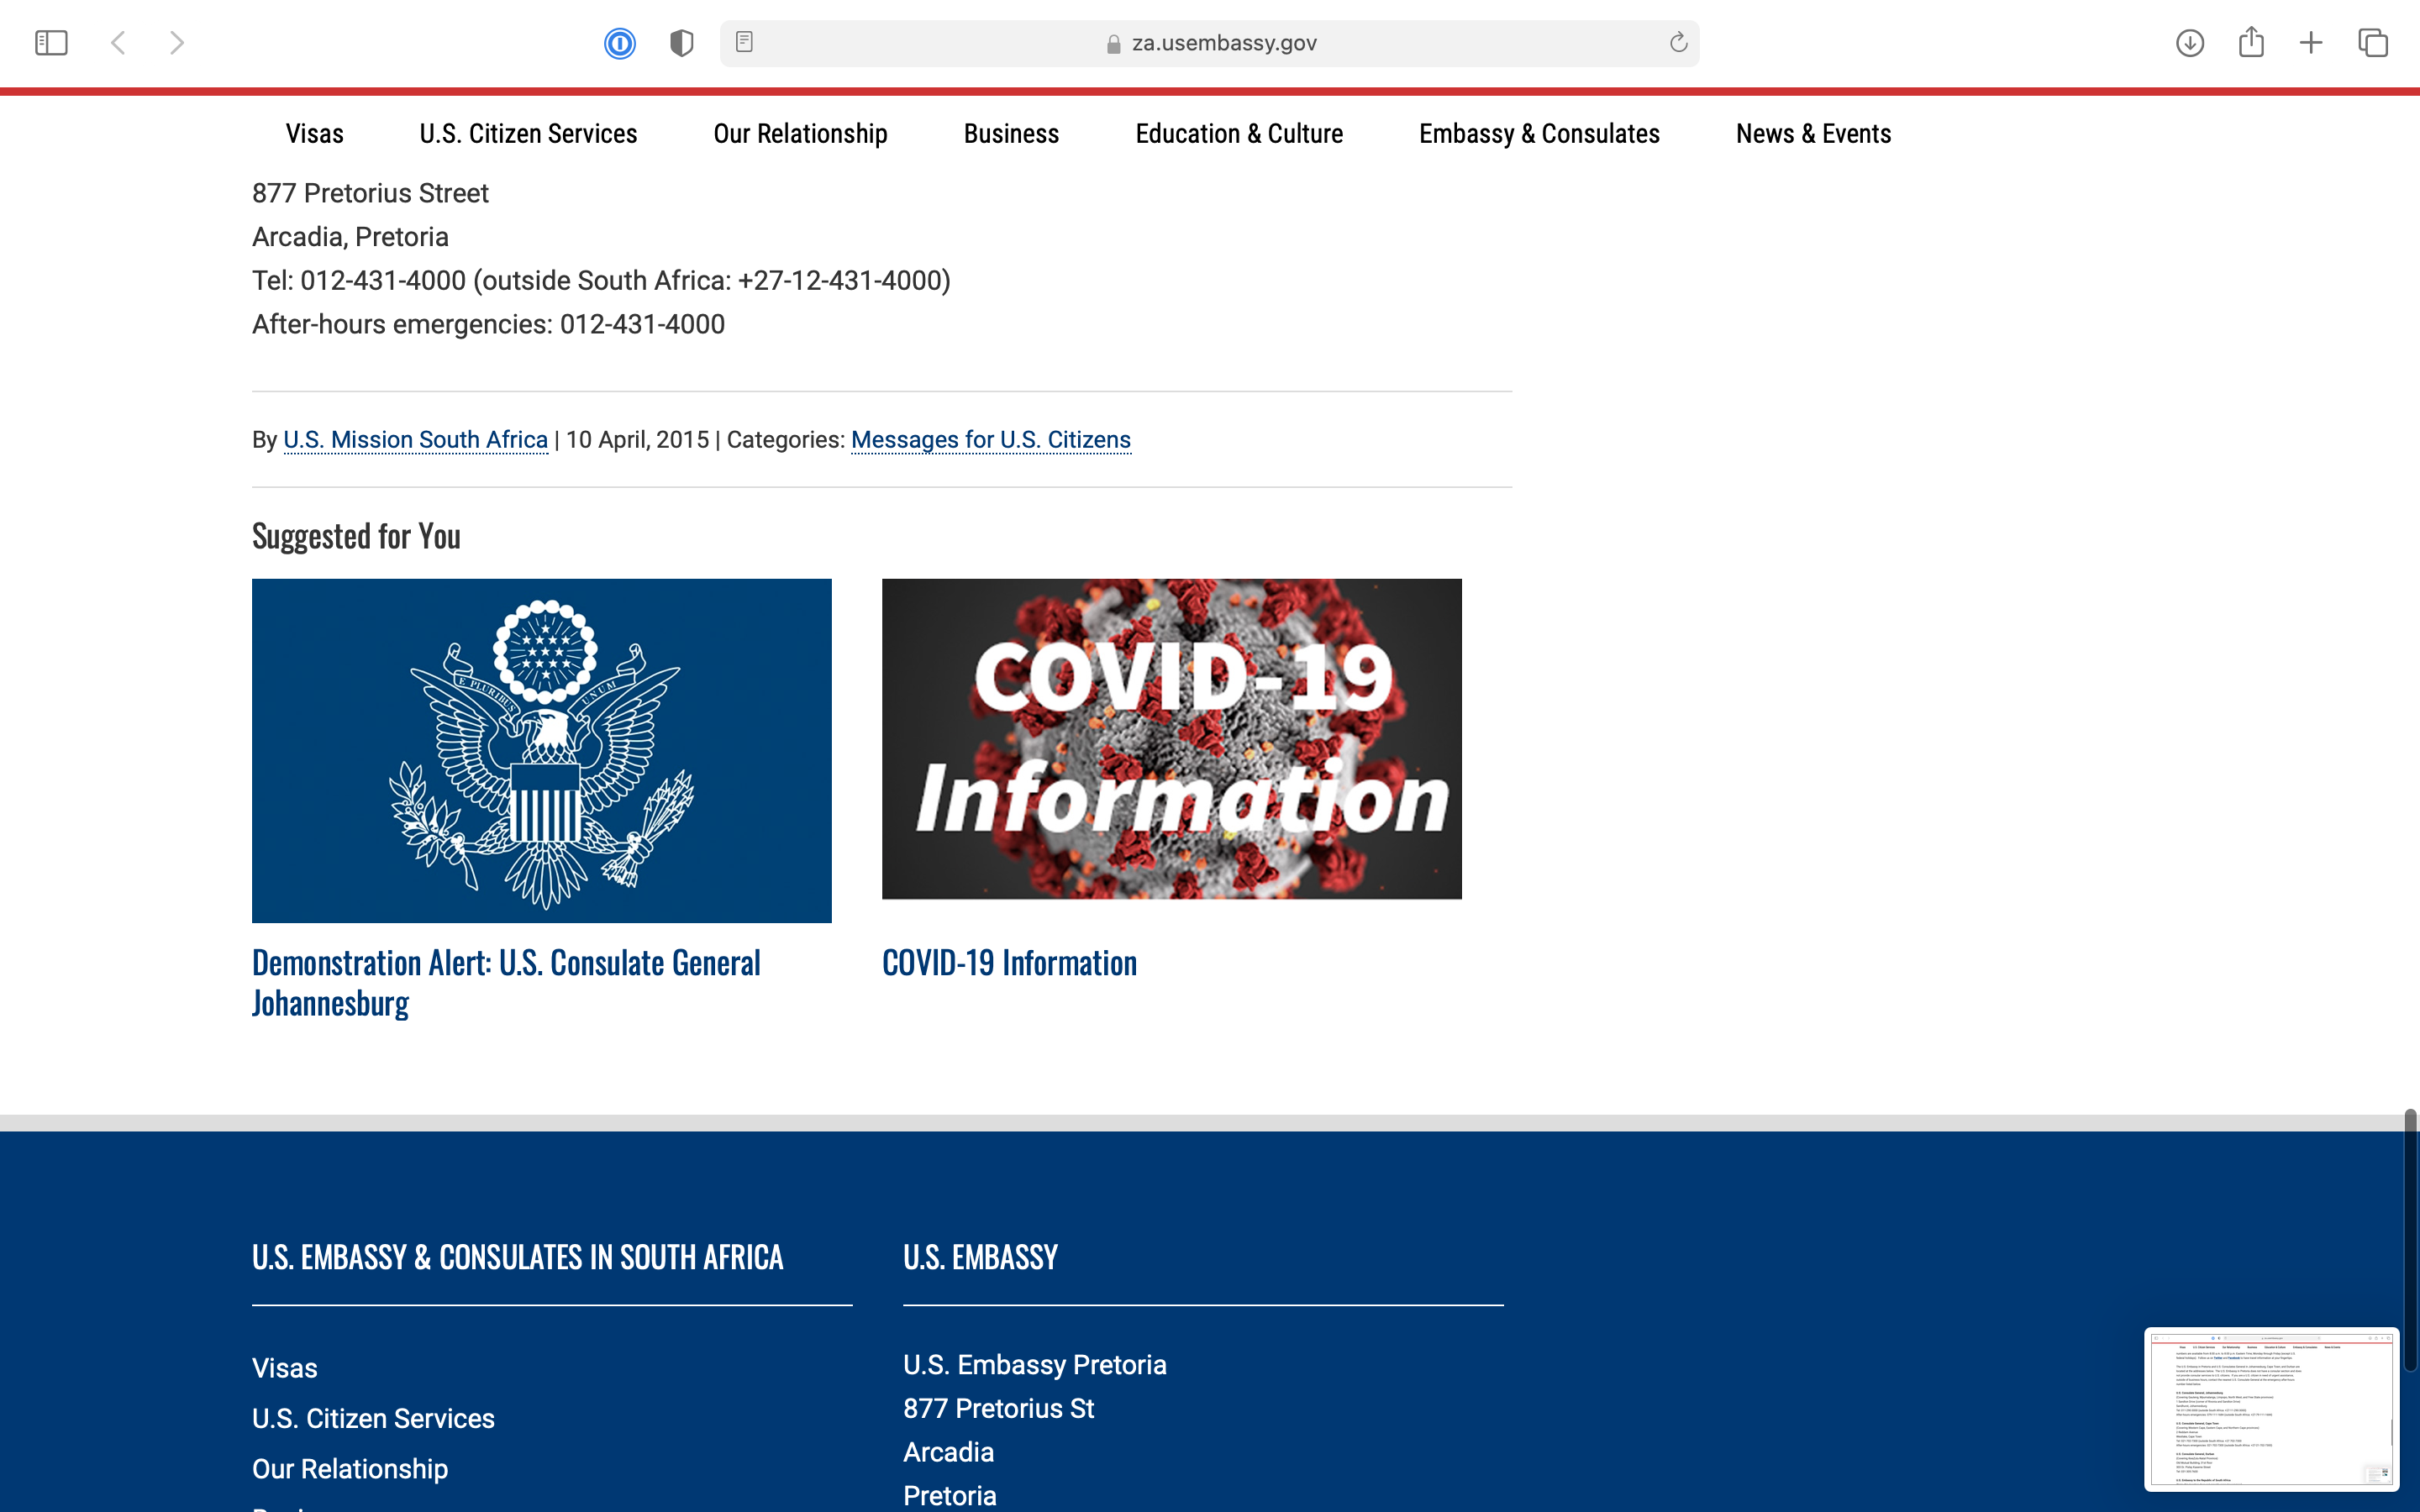Screen dimensions: 2420x1512
Task: Click the za.usembassy.gov address field
Action: [1210, 43]
